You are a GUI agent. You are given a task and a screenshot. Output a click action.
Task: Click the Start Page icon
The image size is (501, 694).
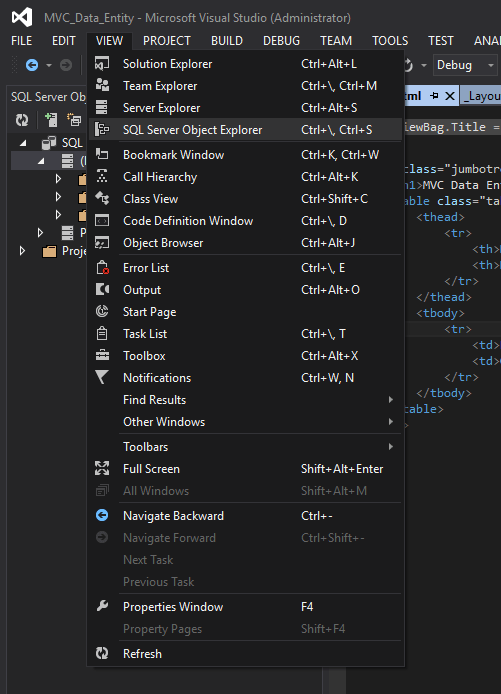coord(102,311)
